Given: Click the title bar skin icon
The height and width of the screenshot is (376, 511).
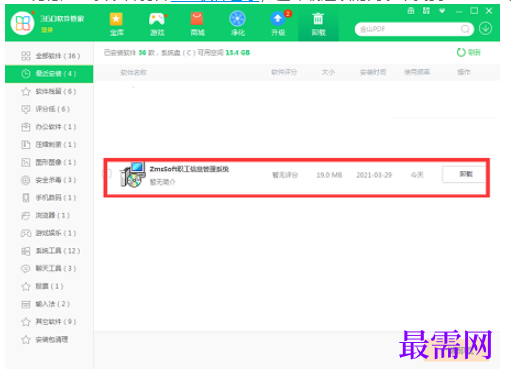Looking at the screenshot, I should tap(426, 11).
